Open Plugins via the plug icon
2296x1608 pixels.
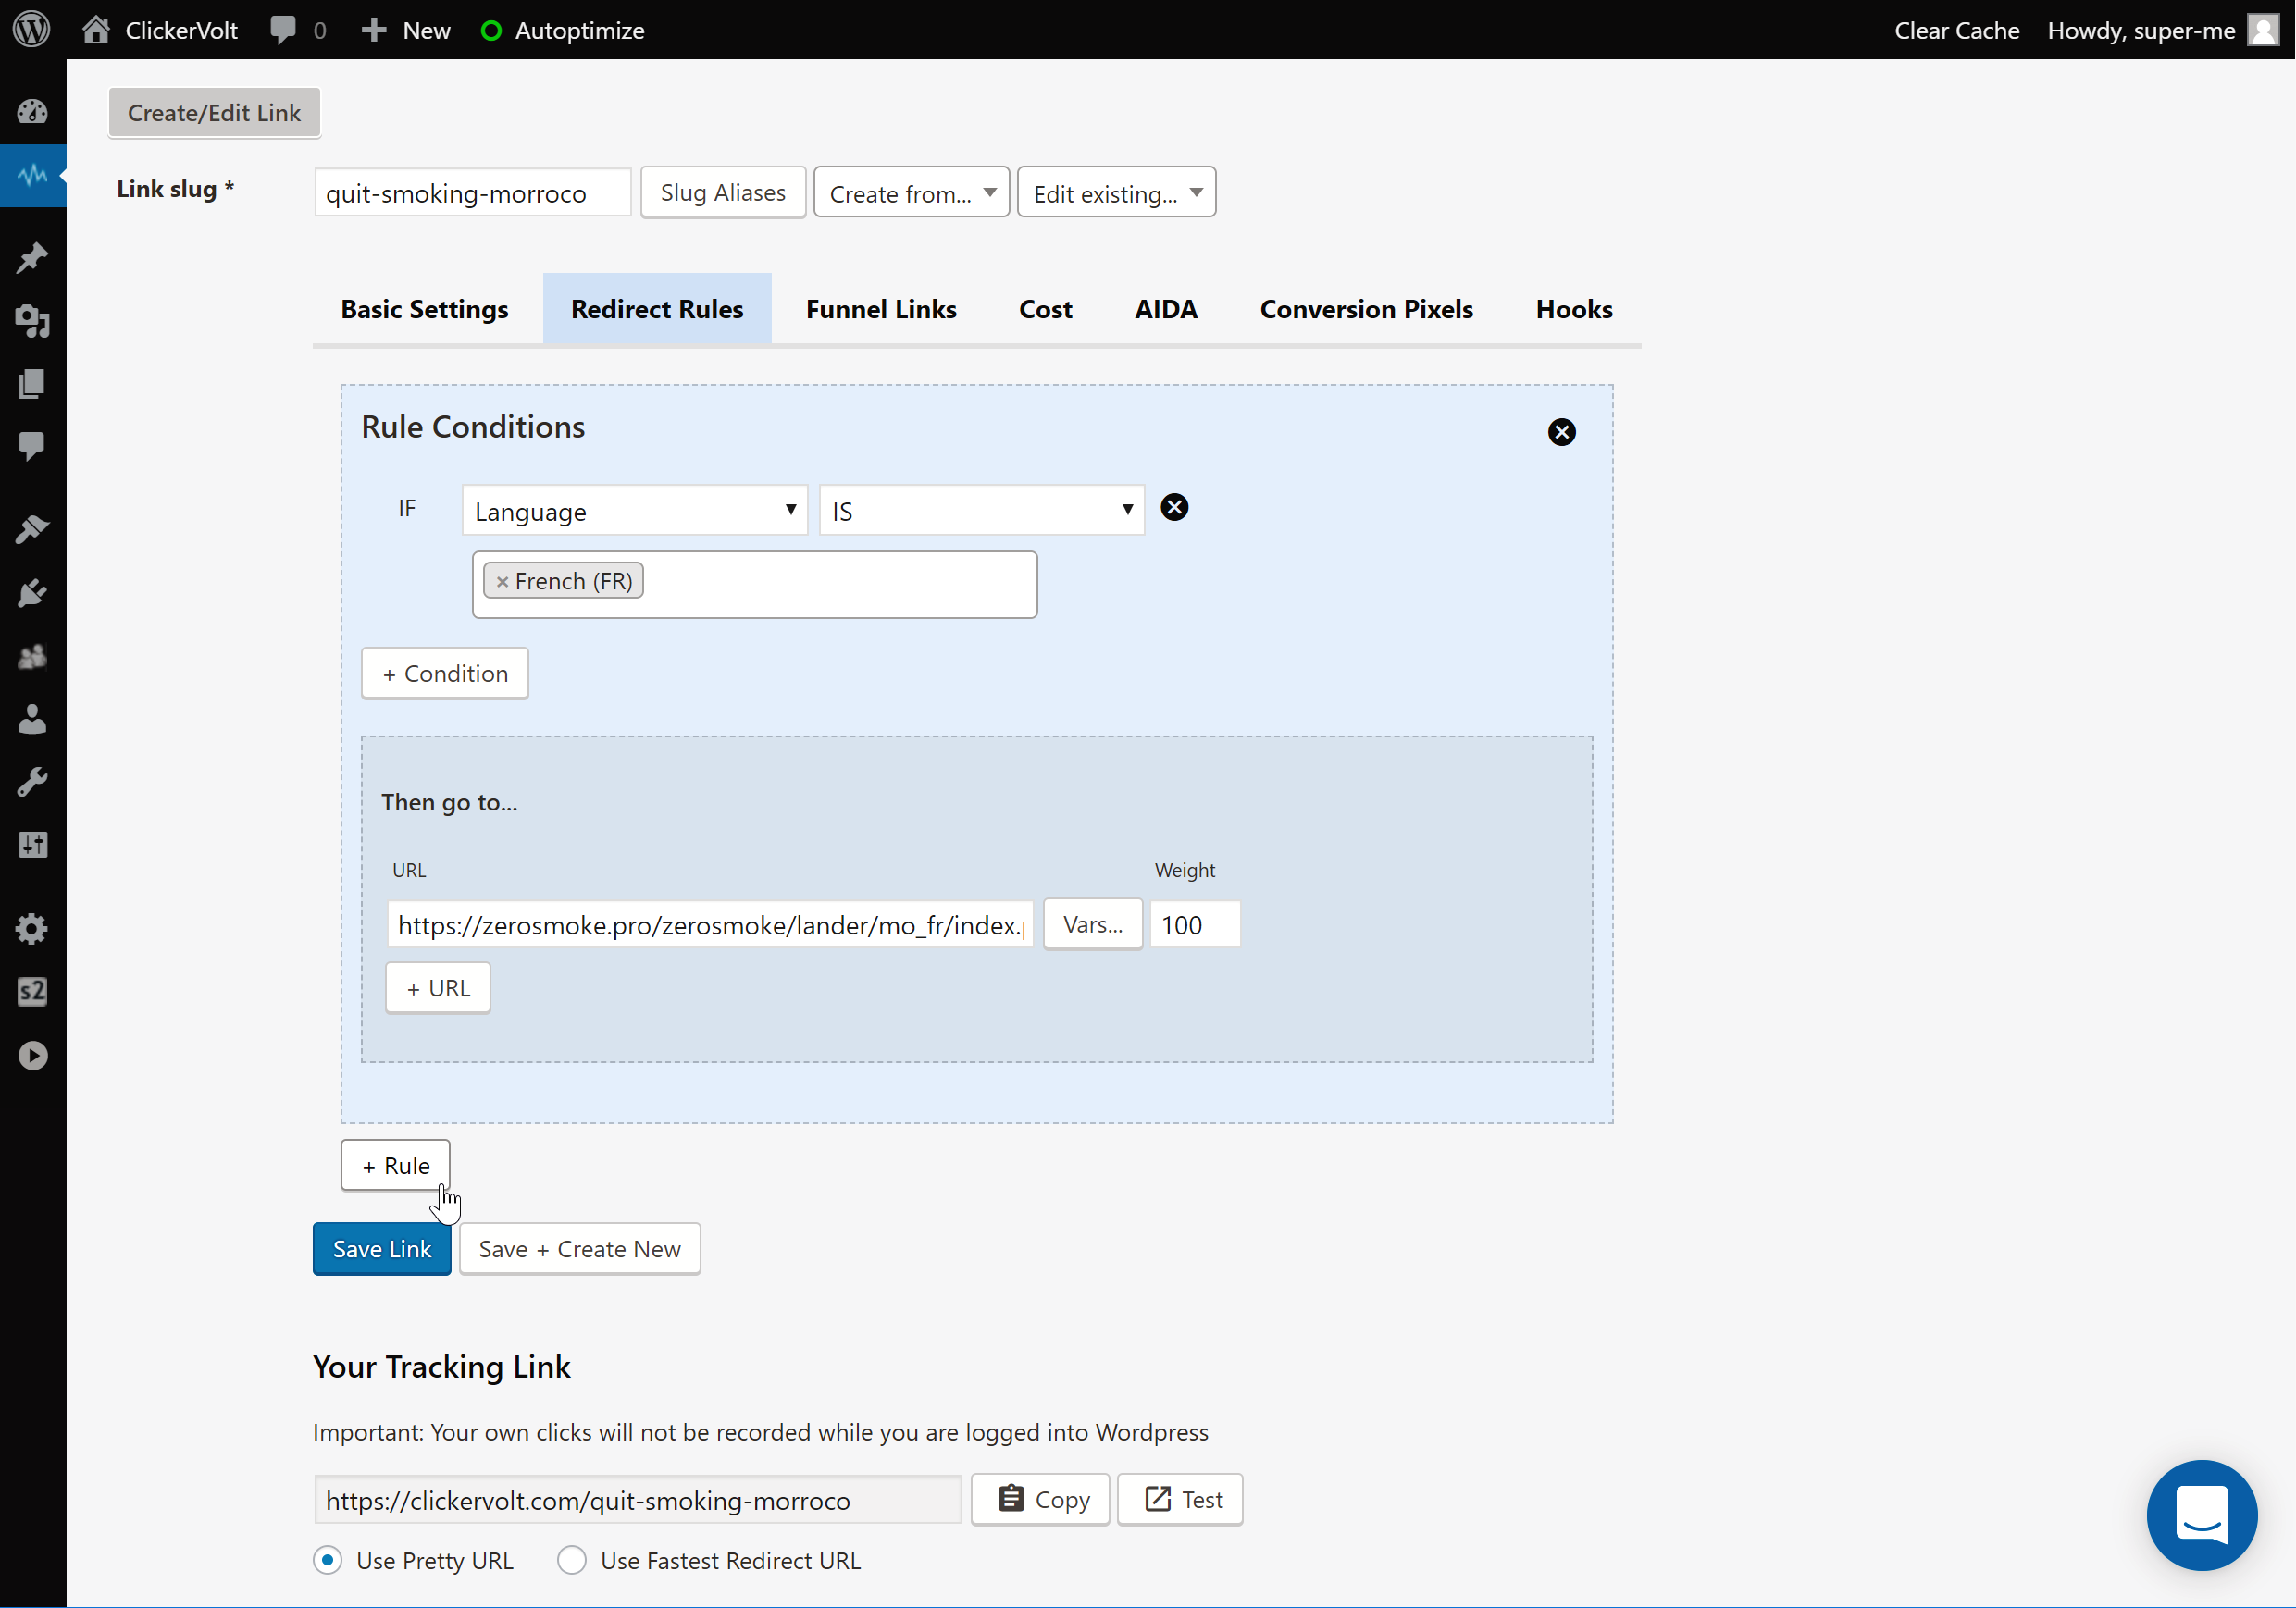tap(33, 593)
